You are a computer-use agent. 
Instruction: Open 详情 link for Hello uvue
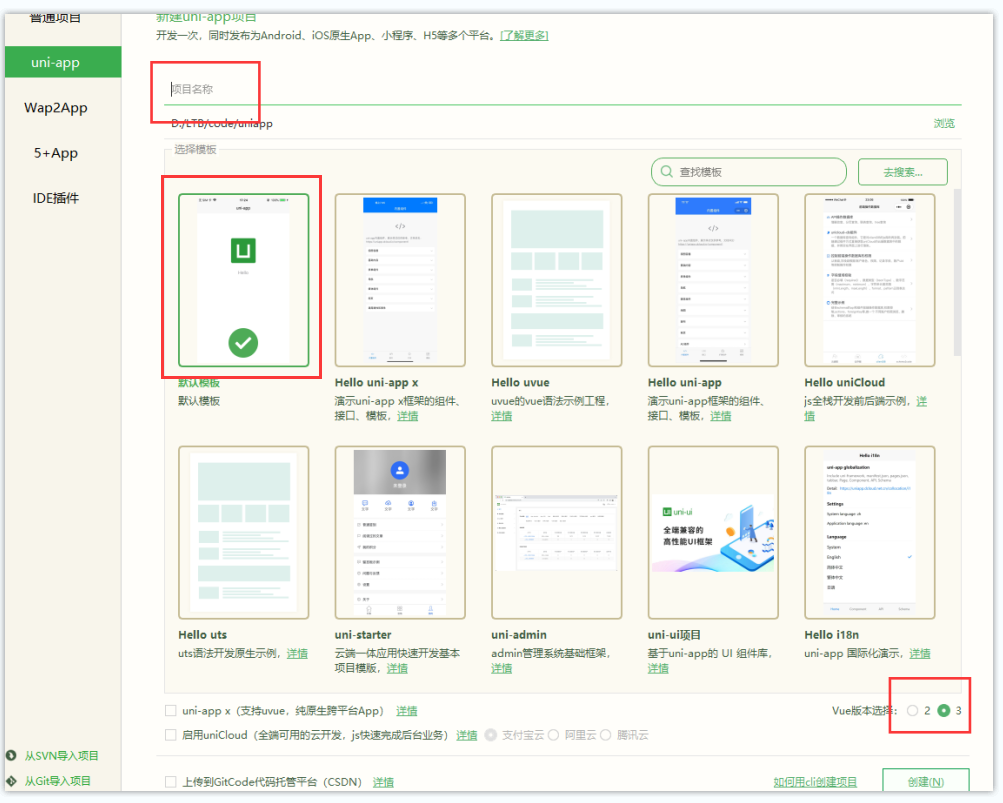(x=502, y=416)
